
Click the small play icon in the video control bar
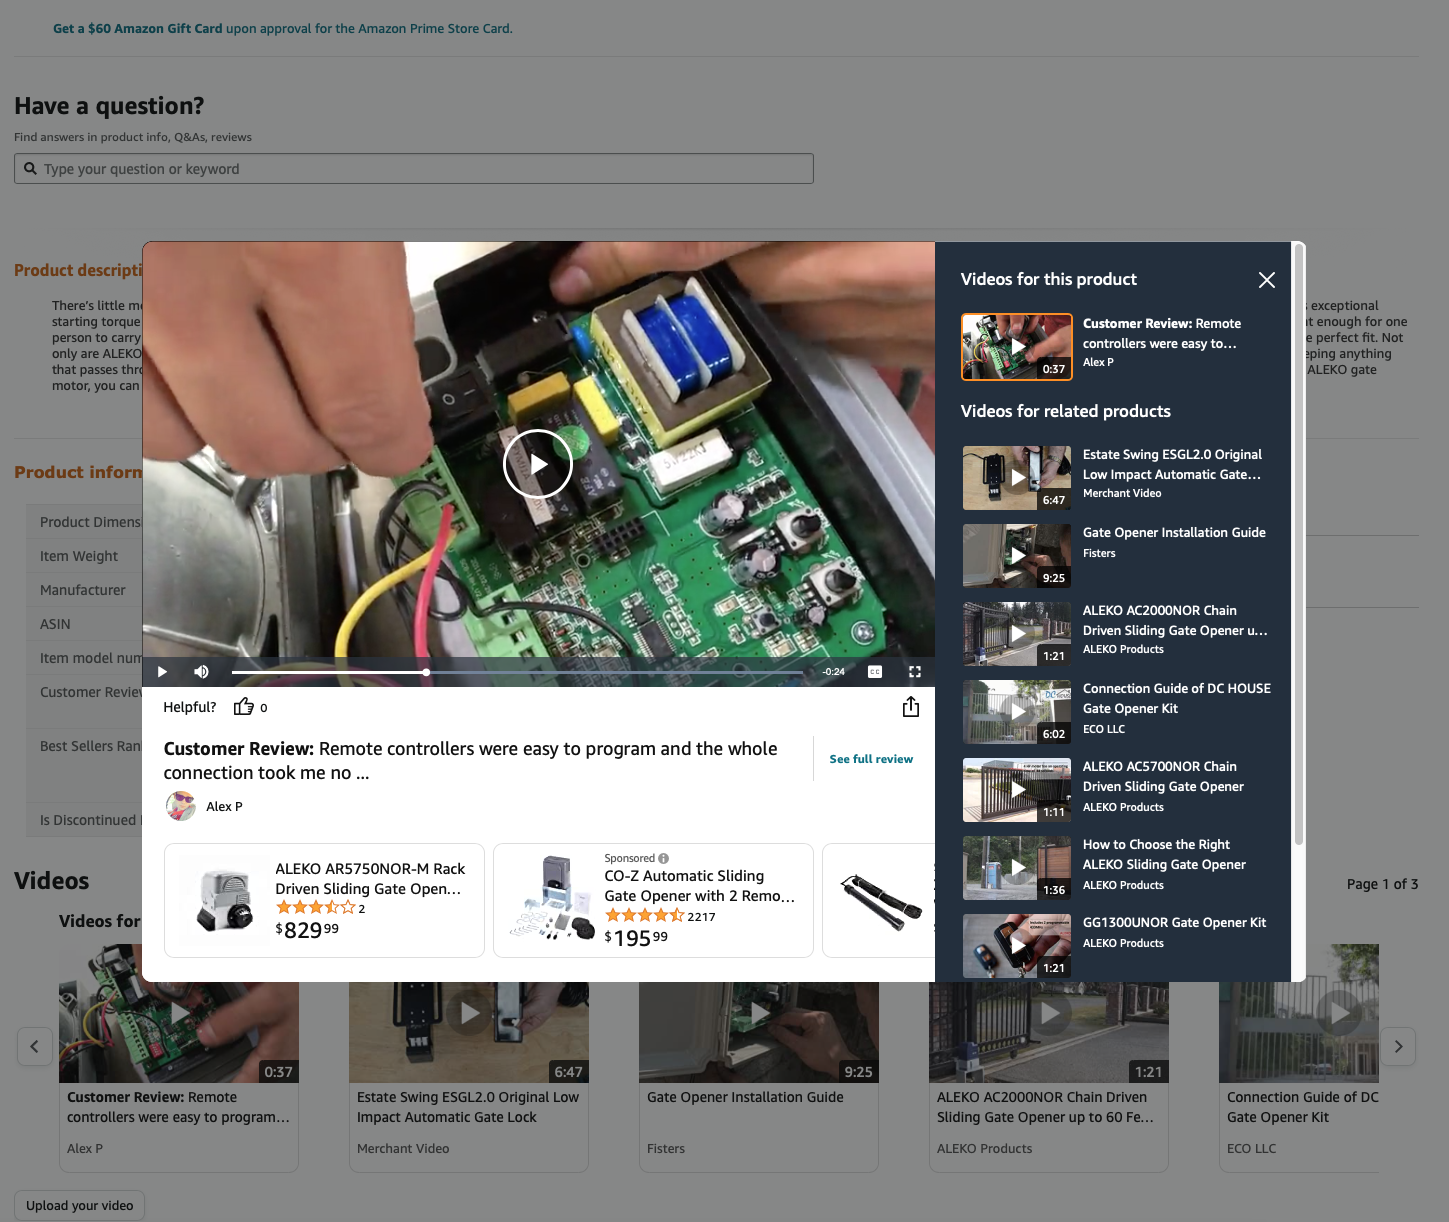[162, 672]
